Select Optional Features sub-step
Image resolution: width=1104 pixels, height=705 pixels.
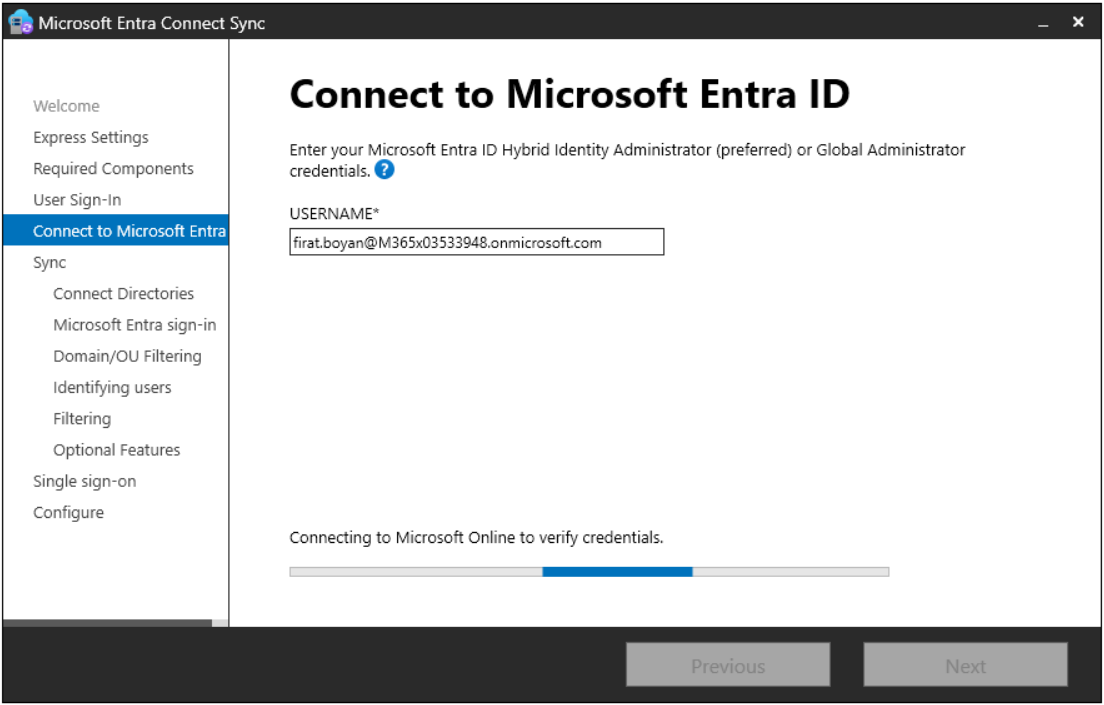pos(117,450)
